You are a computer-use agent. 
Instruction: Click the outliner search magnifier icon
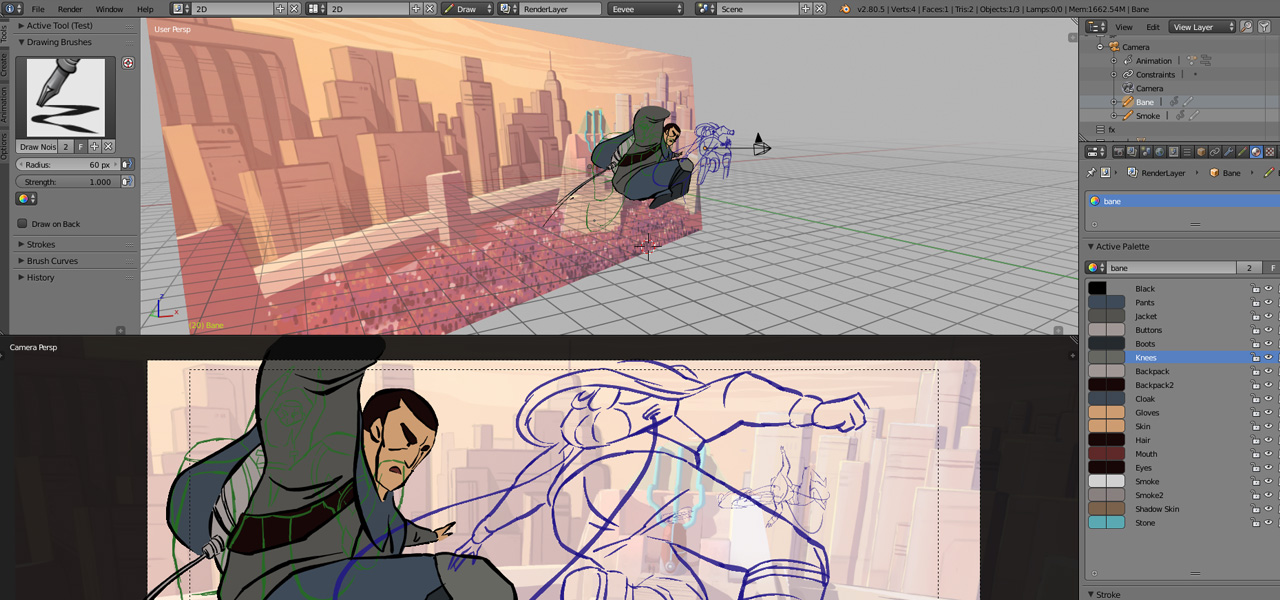pyautogui.click(x=1249, y=27)
